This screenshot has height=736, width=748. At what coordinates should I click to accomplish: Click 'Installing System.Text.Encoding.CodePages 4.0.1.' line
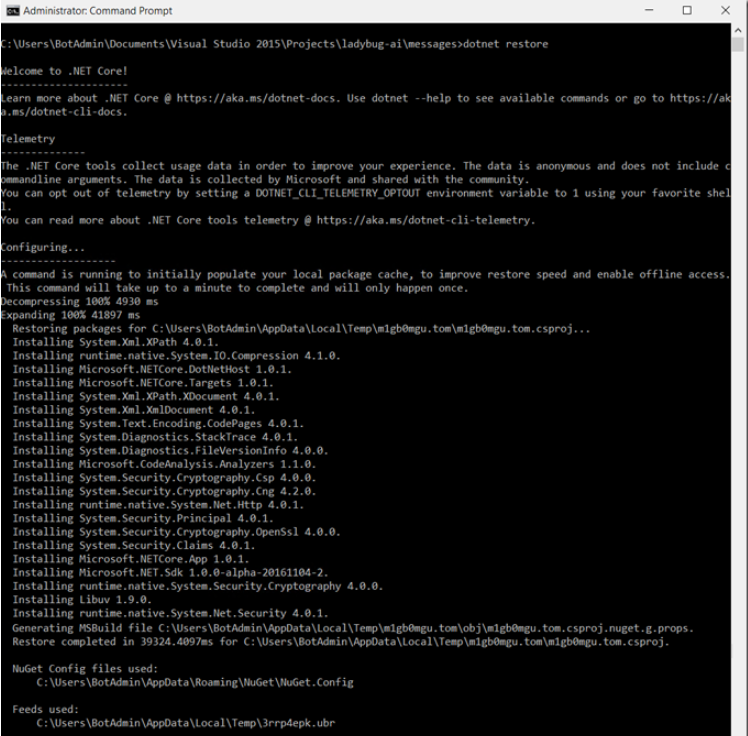[158, 424]
